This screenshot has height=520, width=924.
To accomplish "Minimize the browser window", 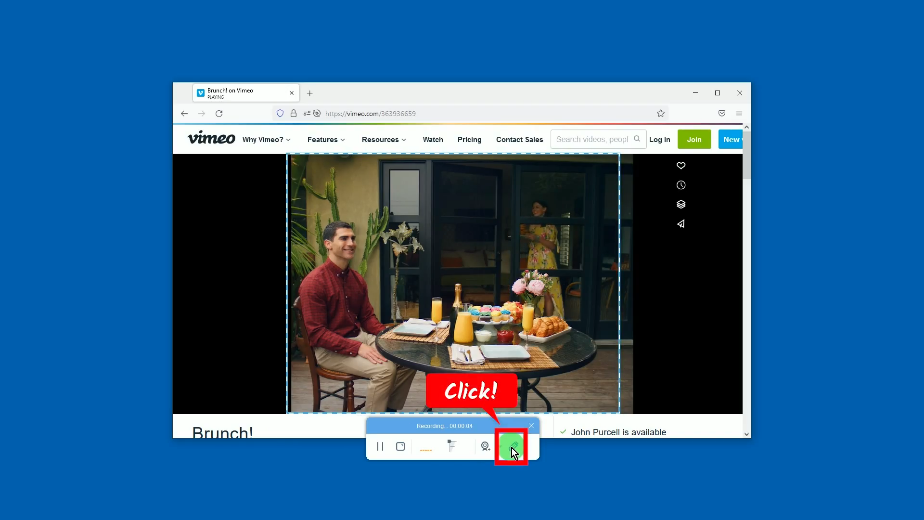I will (x=695, y=93).
